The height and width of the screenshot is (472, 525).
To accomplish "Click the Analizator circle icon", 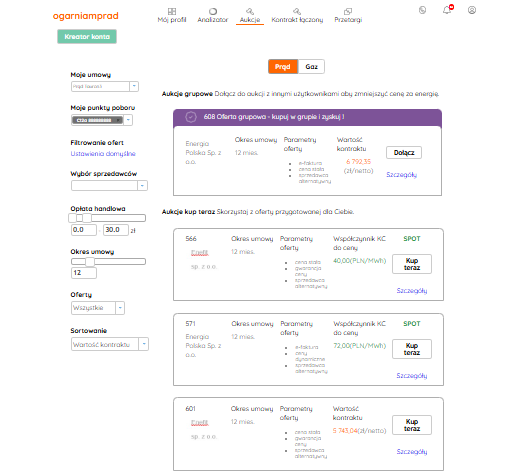I will 213,11.
